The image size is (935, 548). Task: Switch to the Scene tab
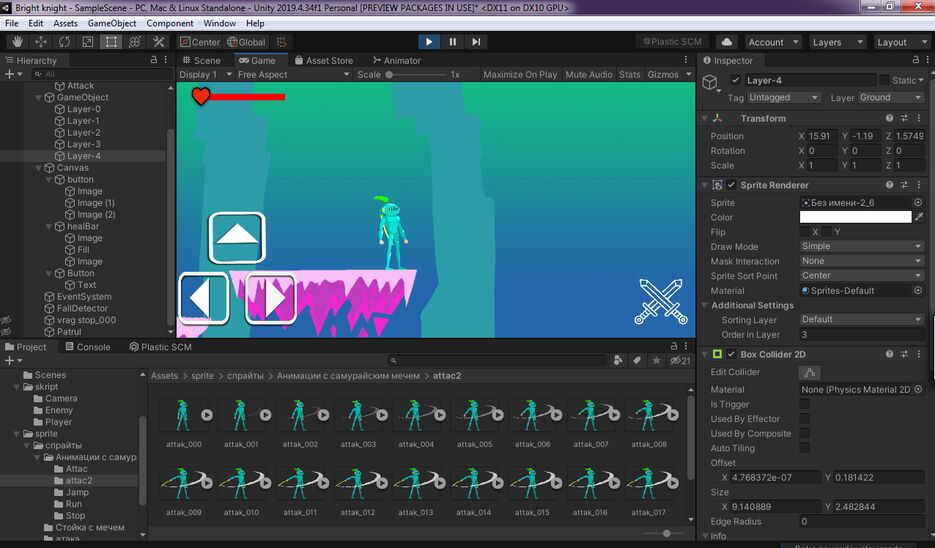click(x=202, y=60)
